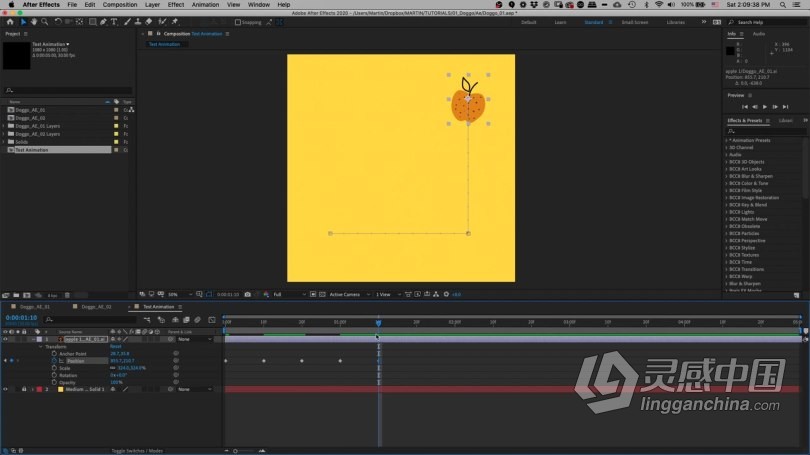Toggle the Anchor Point stopwatch
Viewport: 810px width, 455px height.
coord(54,354)
